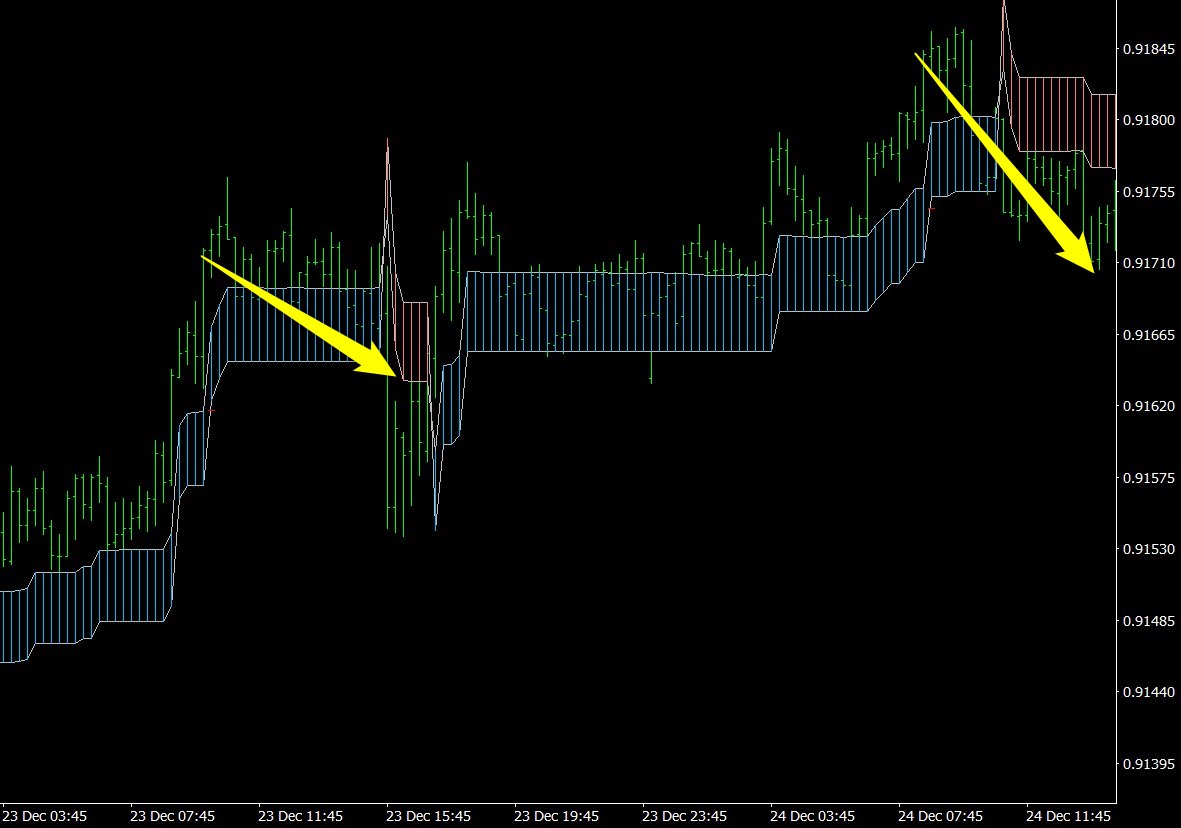Select the 0.91845 price axis label
This screenshot has width=1181, height=828.
point(1149,48)
